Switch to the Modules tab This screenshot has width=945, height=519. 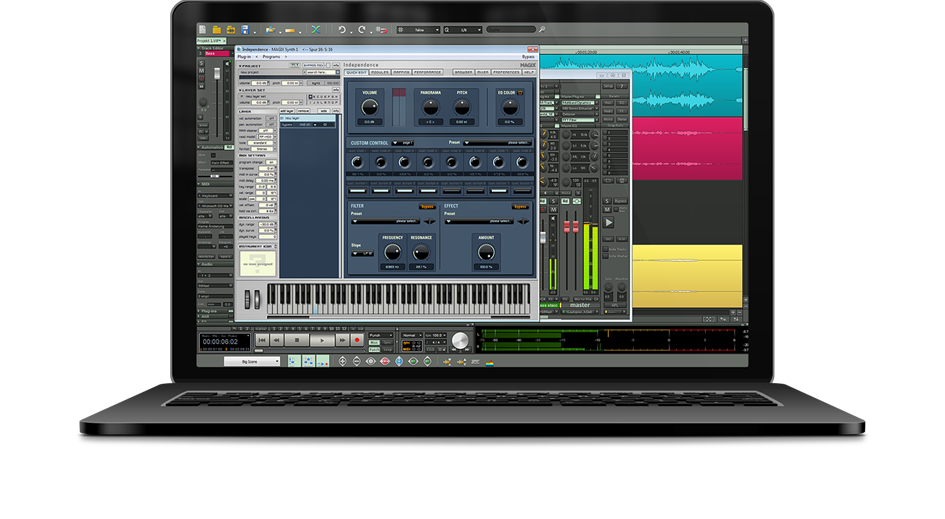click(x=380, y=72)
